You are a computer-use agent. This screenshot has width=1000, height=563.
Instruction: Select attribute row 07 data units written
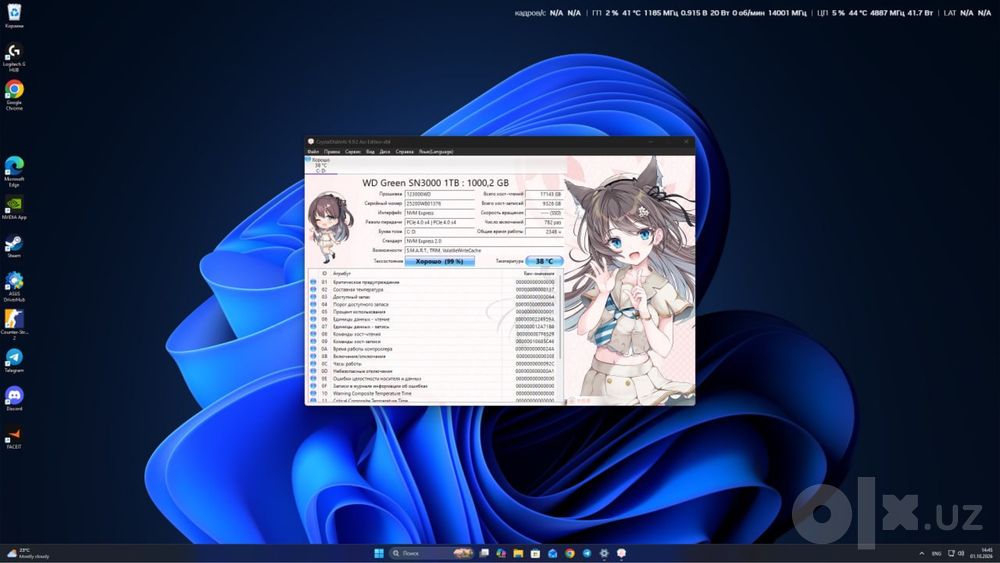click(432, 326)
